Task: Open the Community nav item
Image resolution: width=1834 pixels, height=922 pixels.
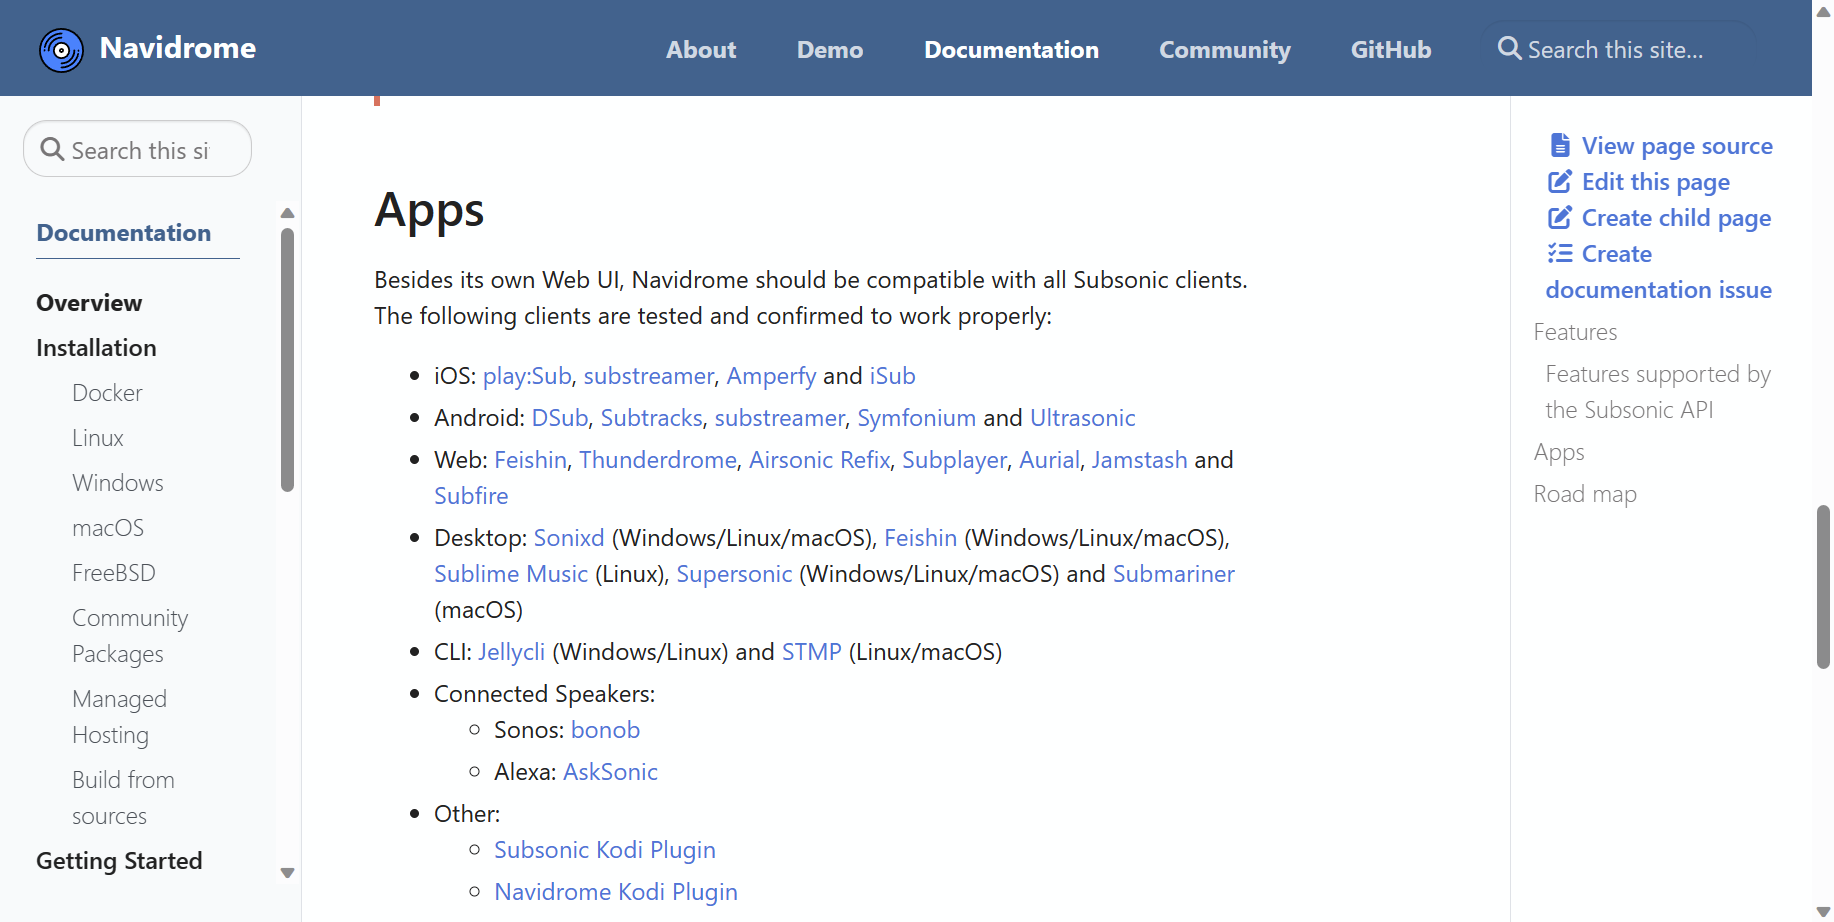Action: click(1225, 50)
